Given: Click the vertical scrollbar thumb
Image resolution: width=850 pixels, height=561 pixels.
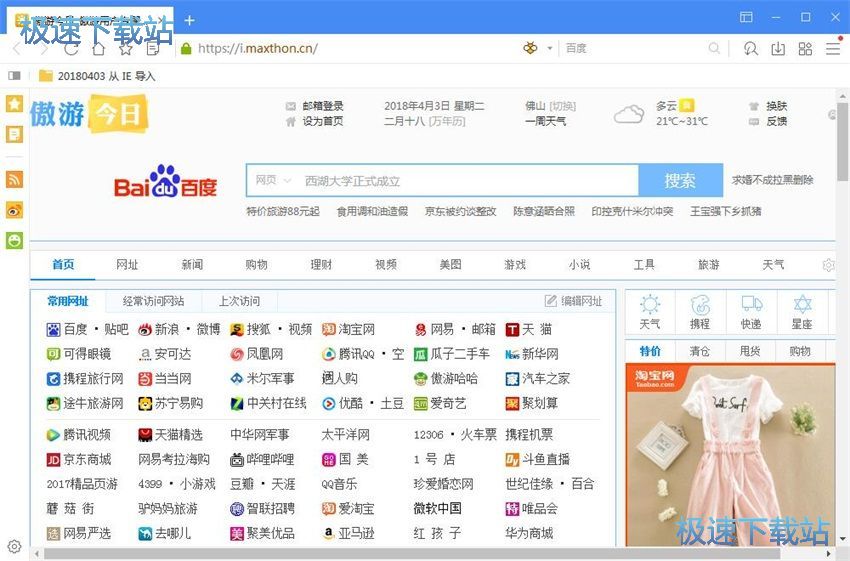Looking at the screenshot, I should 843,141.
